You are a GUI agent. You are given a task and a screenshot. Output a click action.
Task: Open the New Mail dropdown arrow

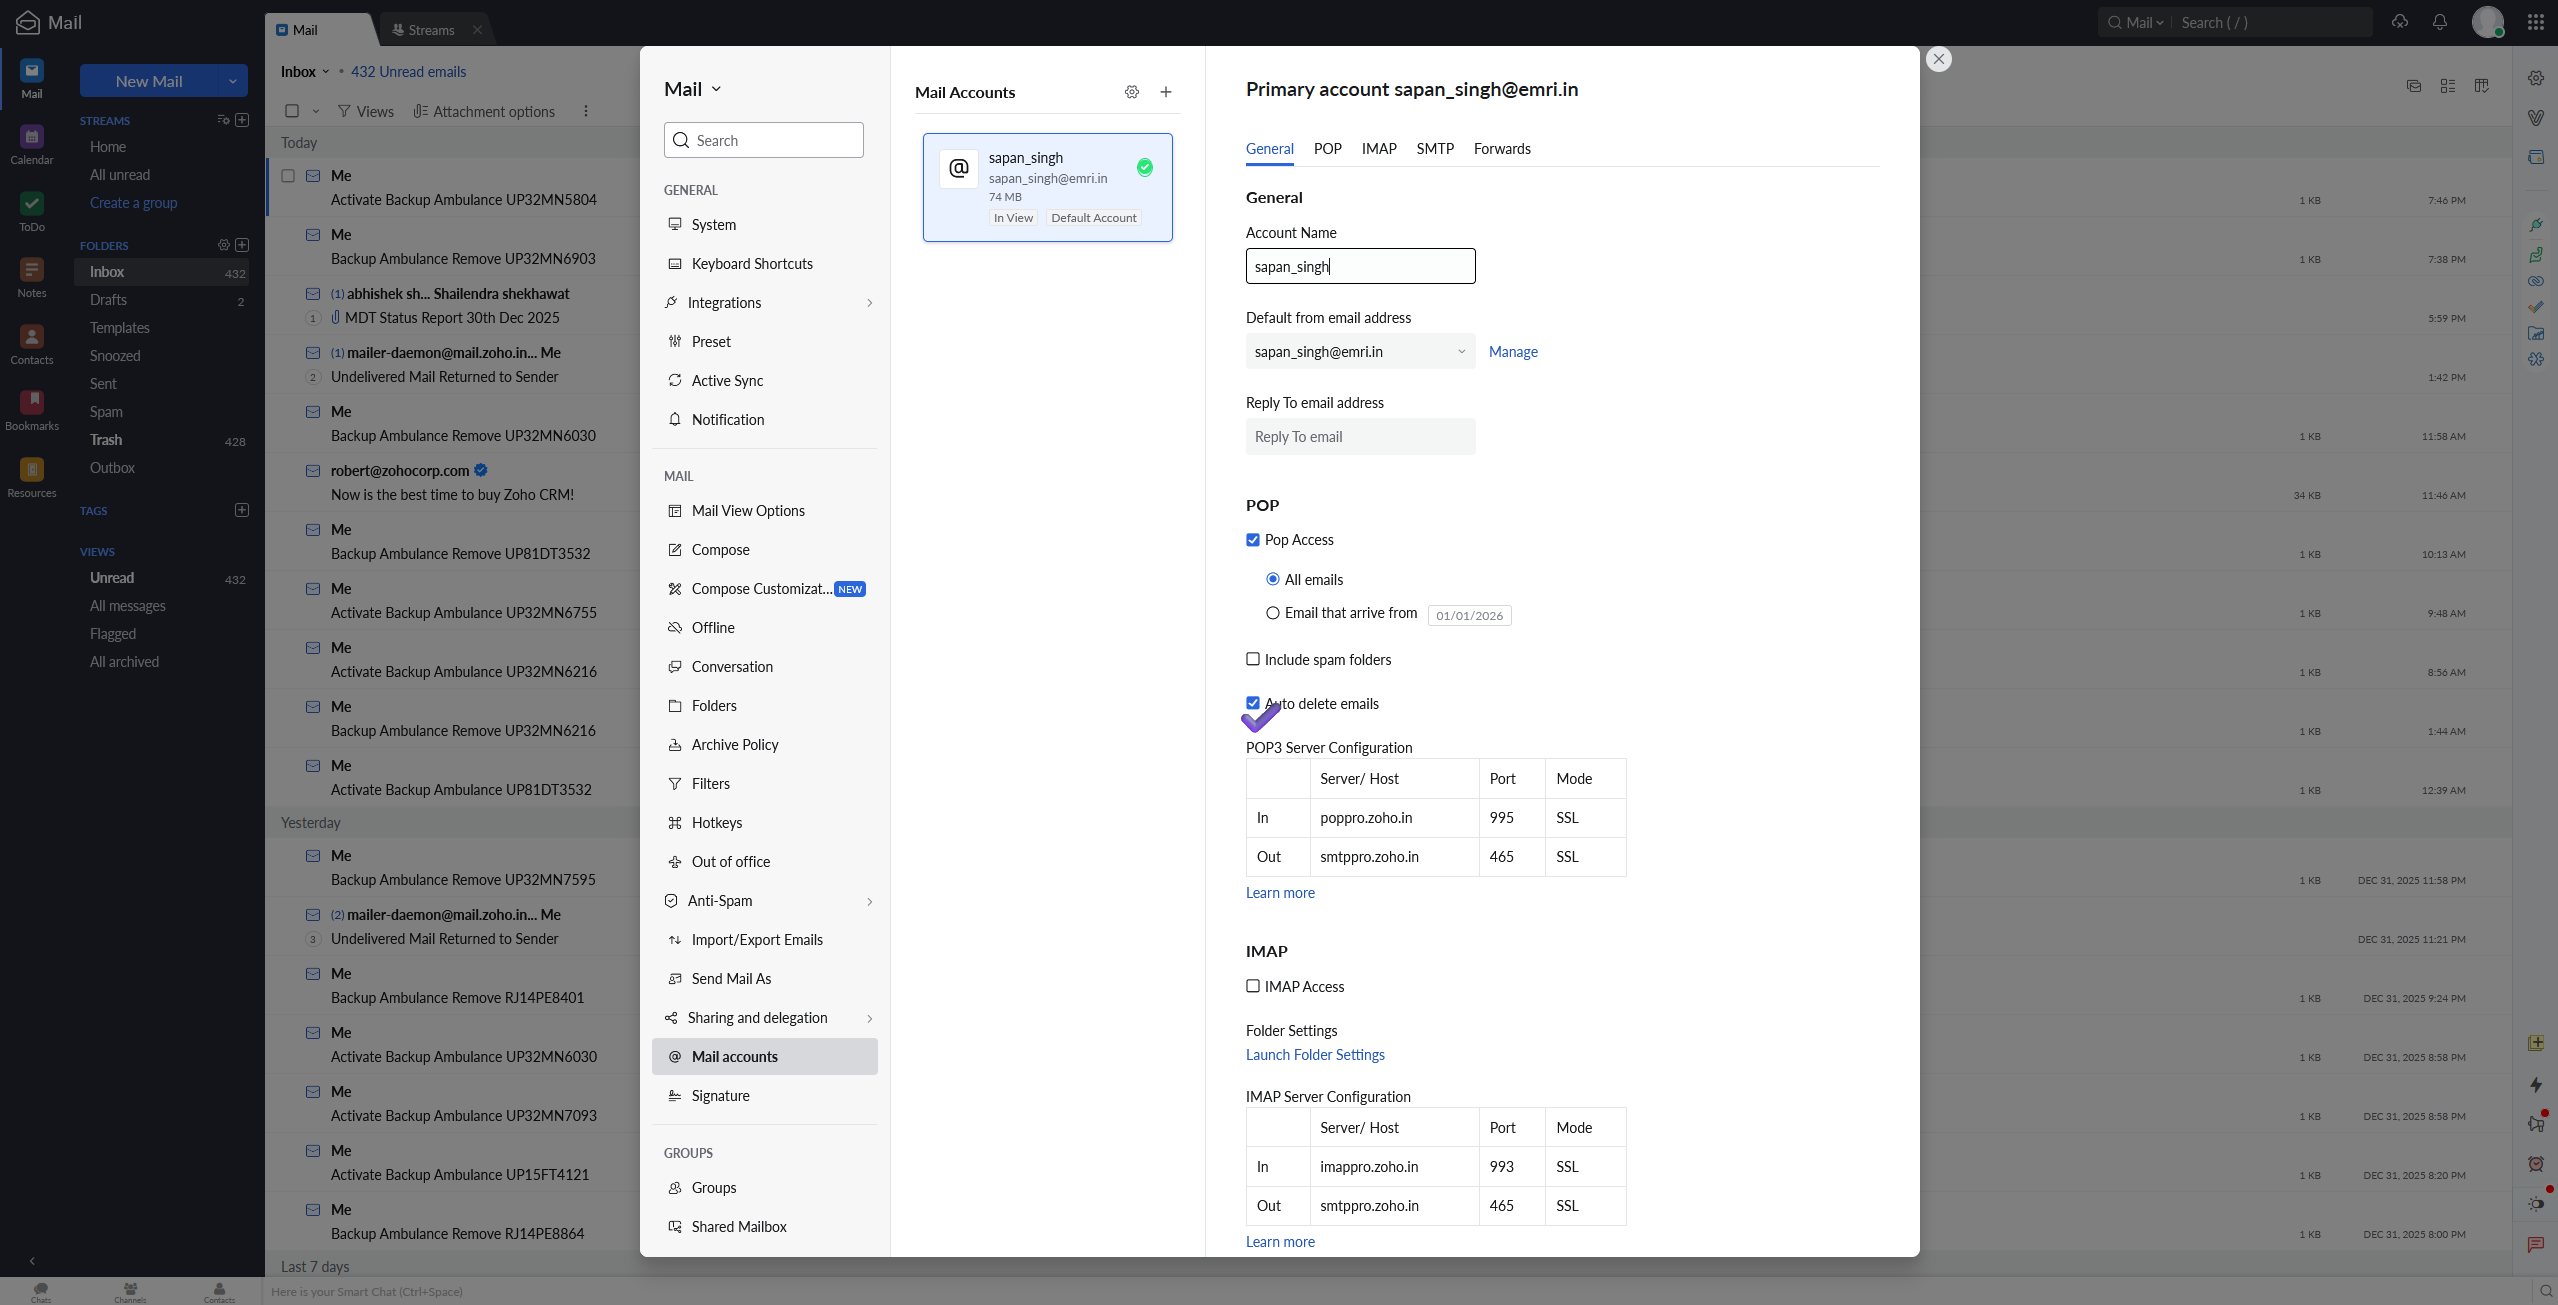tap(233, 81)
